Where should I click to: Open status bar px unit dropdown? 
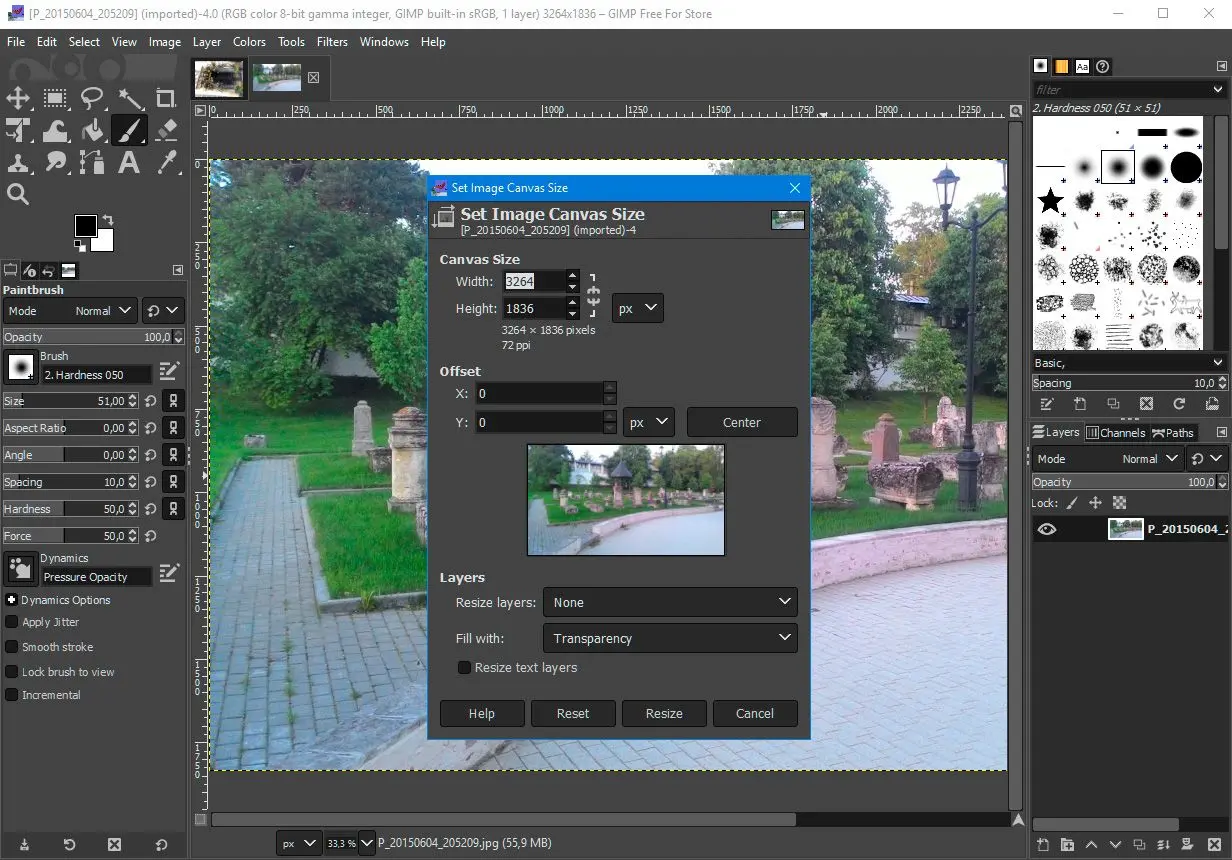(300, 844)
